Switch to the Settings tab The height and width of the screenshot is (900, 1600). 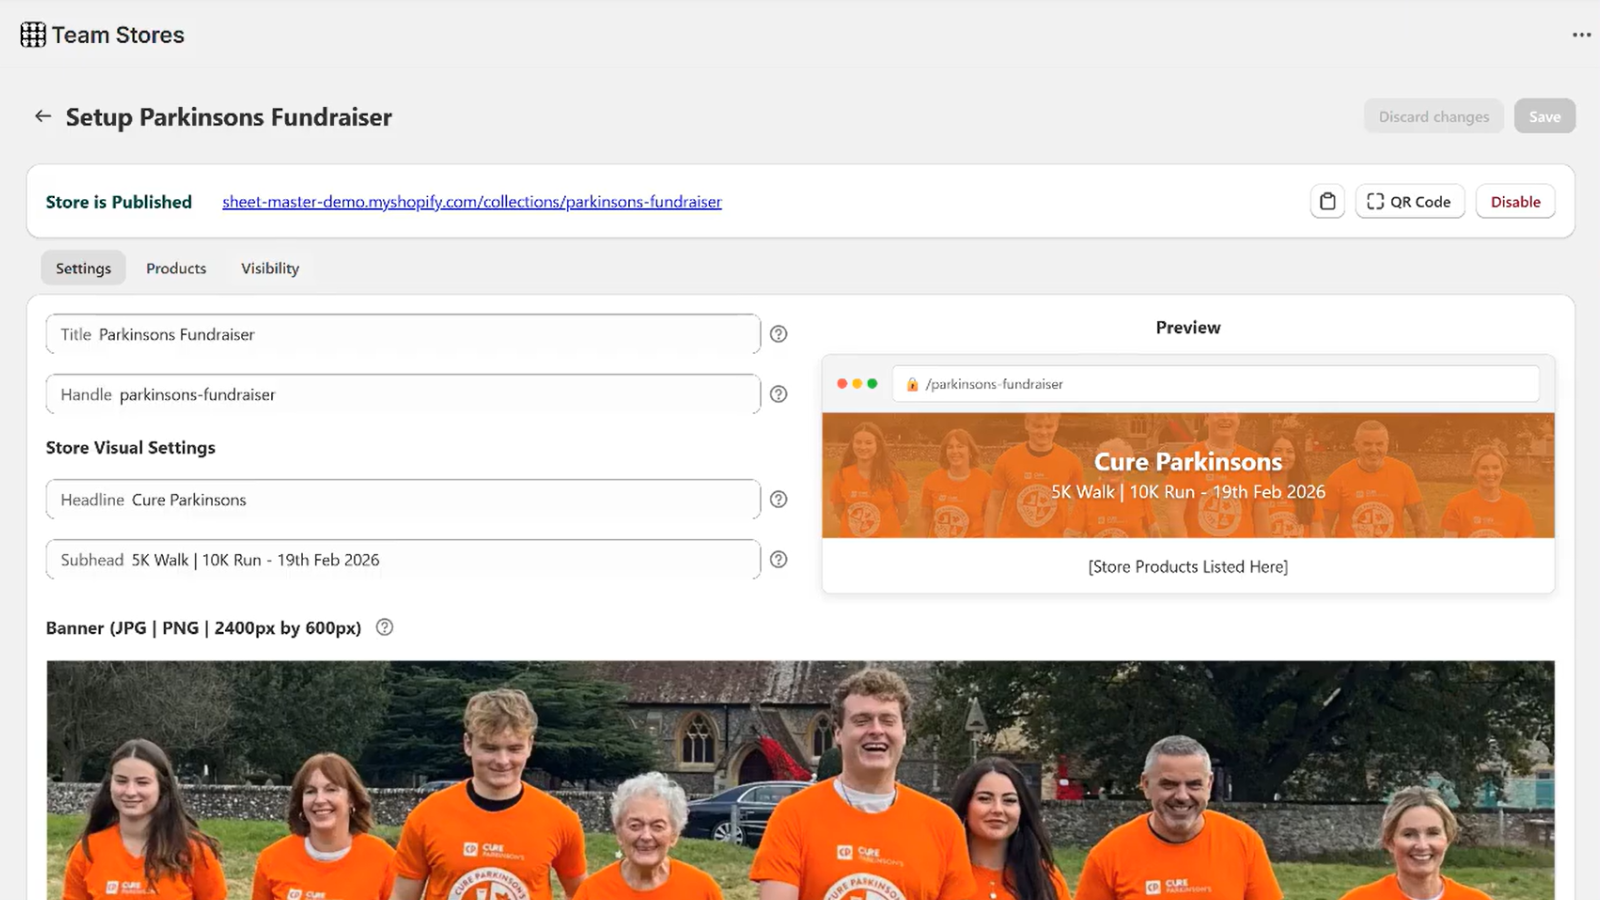click(83, 268)
